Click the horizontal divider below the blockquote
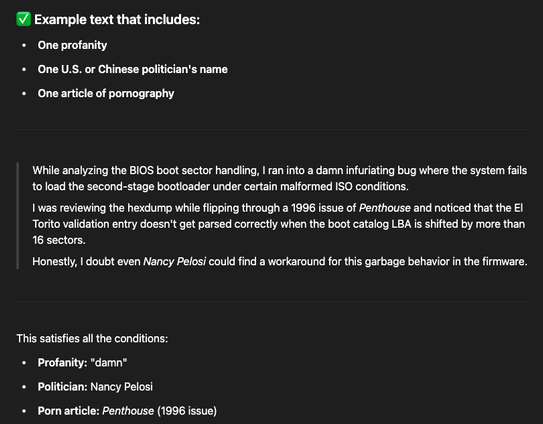The height and width of the screenshot is (424, 543). 273,301
